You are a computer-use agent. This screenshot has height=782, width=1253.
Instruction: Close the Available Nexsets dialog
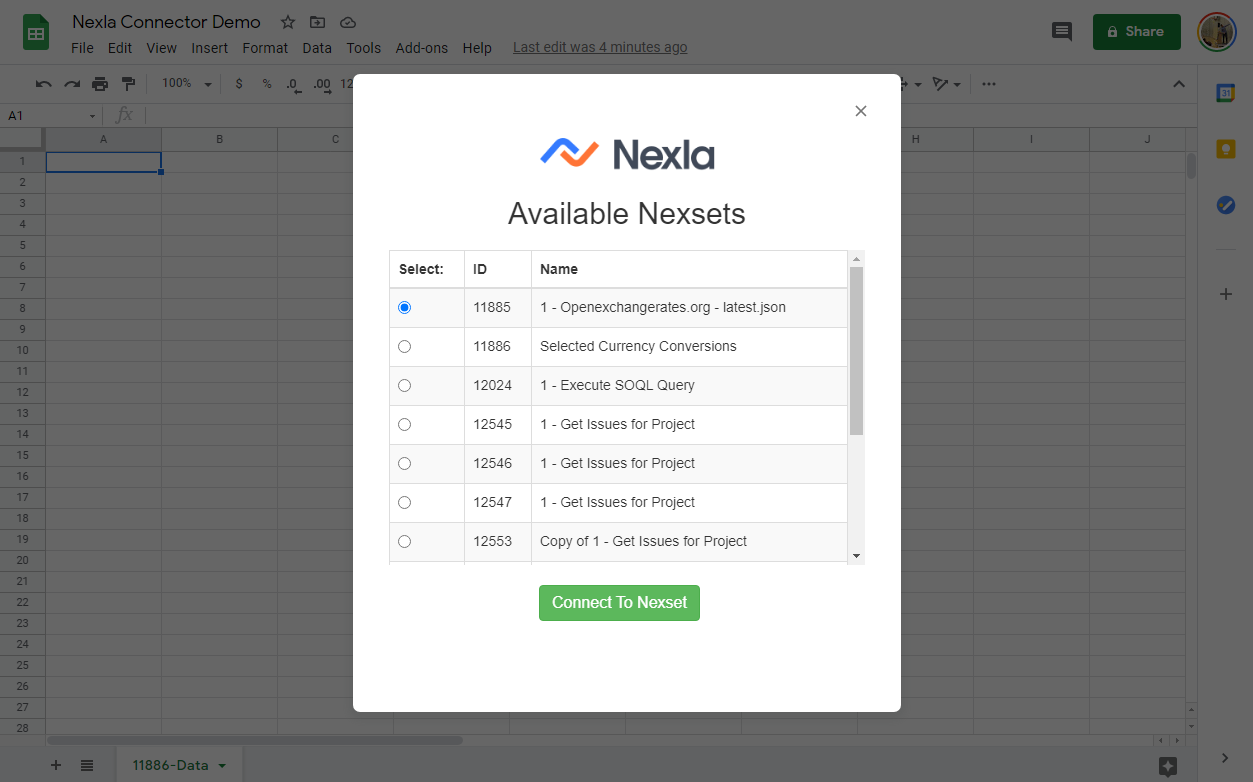861,111
